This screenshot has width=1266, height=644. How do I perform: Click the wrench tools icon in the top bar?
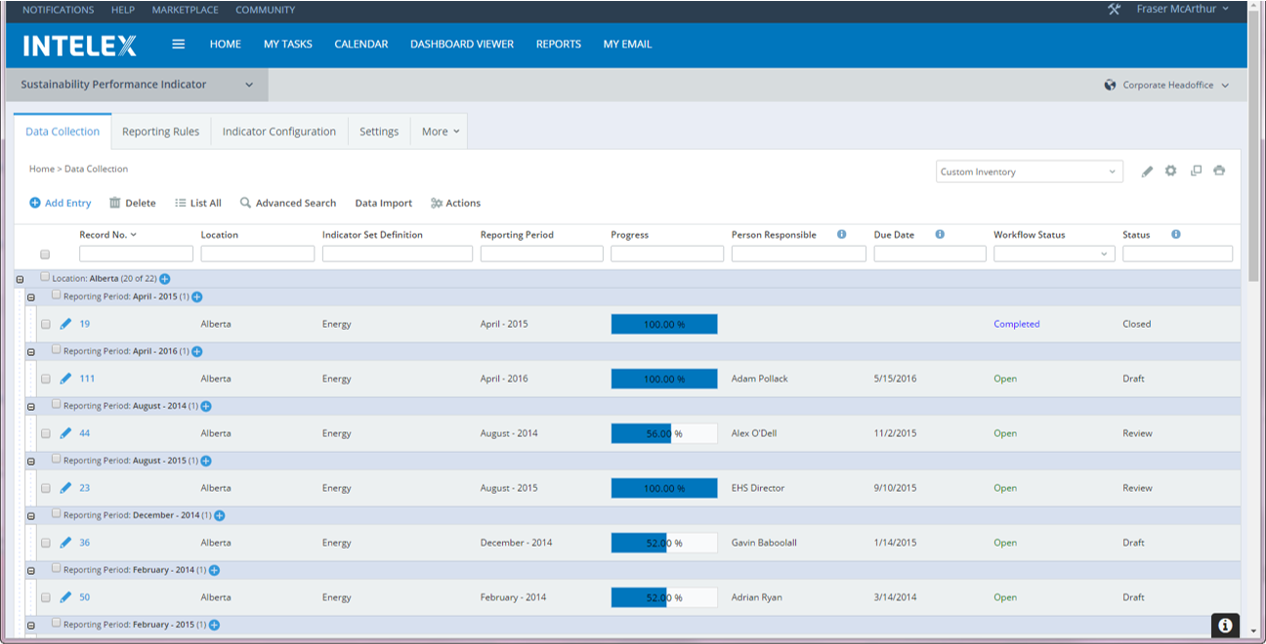point(1112,9)
